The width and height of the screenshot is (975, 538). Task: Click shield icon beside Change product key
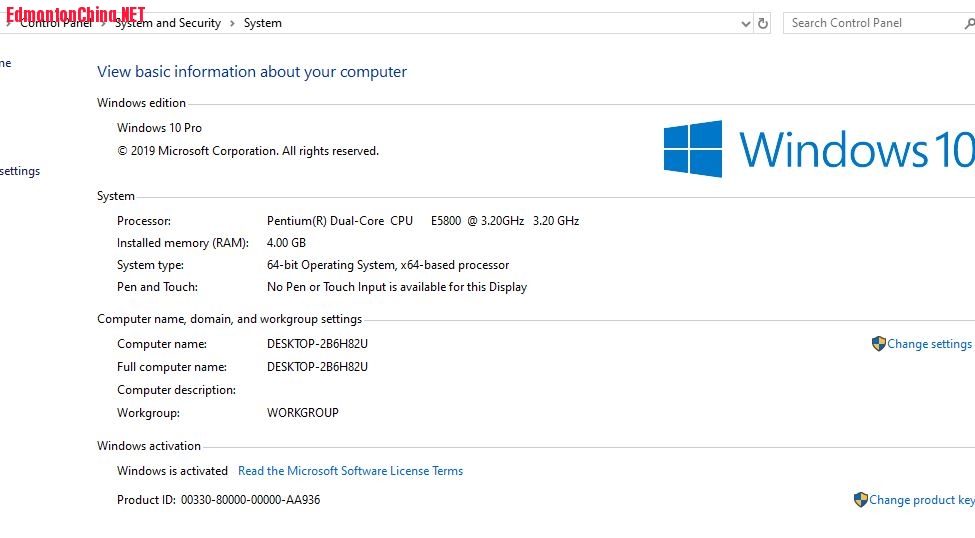point(861,499)
